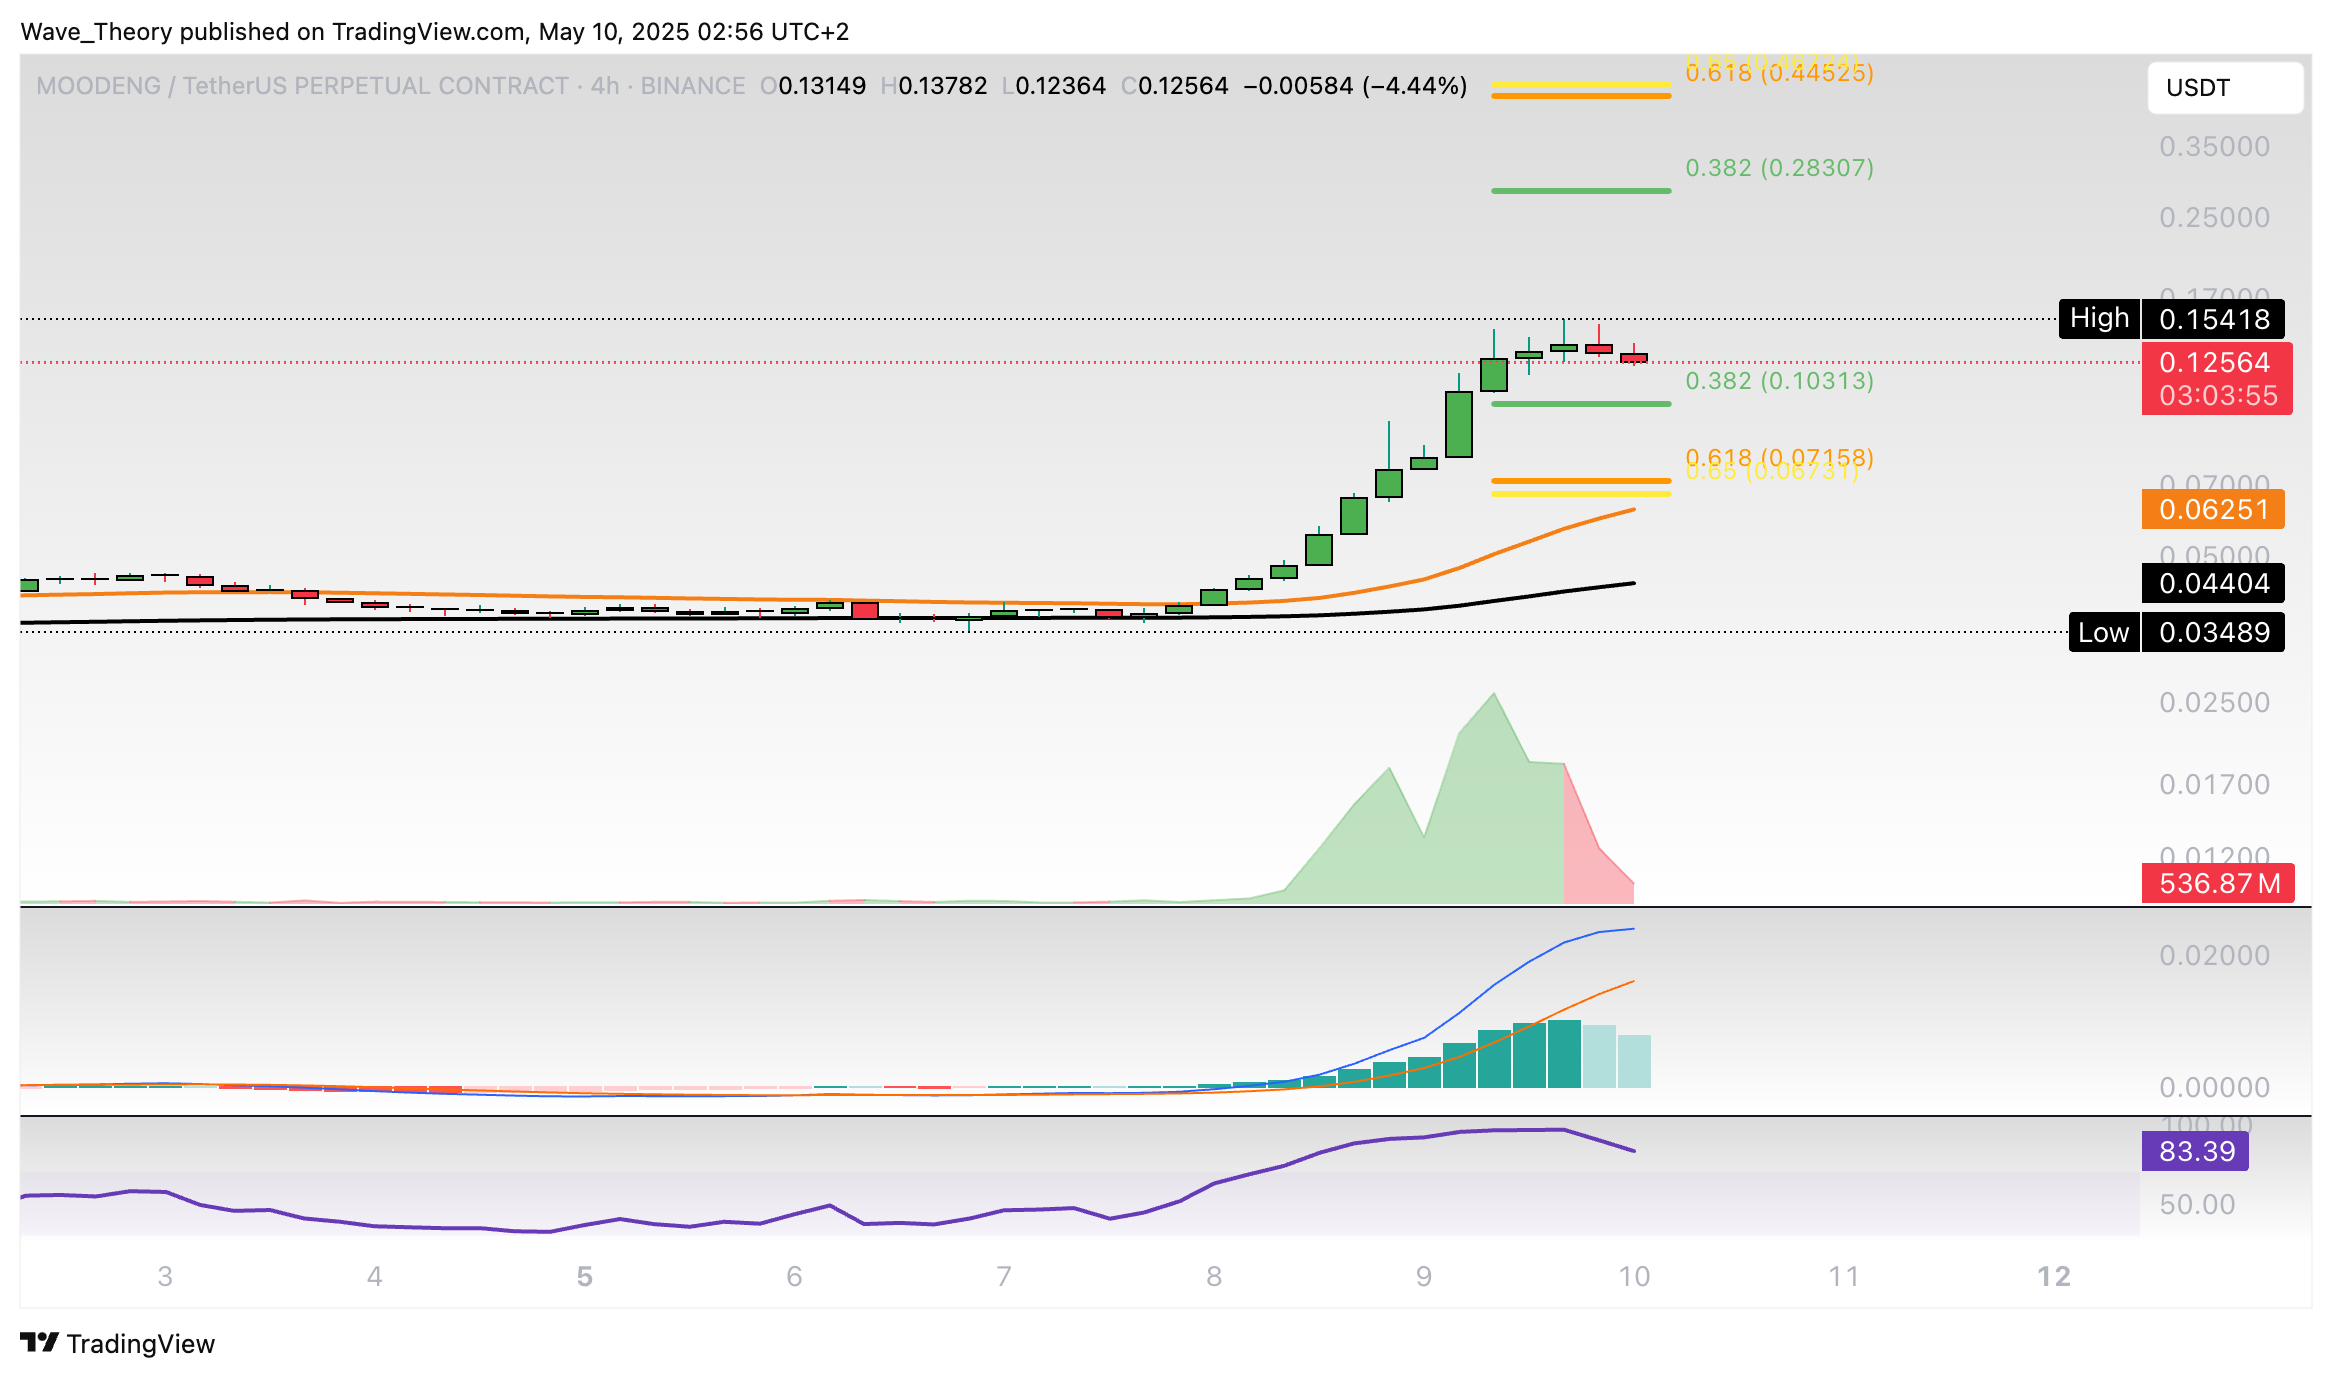Screen dimensions: 2332x1378
Task: Click the 0.382 (0.10313) Fibonacci label
Action: pyautogui.click(x=1779, y=381)
